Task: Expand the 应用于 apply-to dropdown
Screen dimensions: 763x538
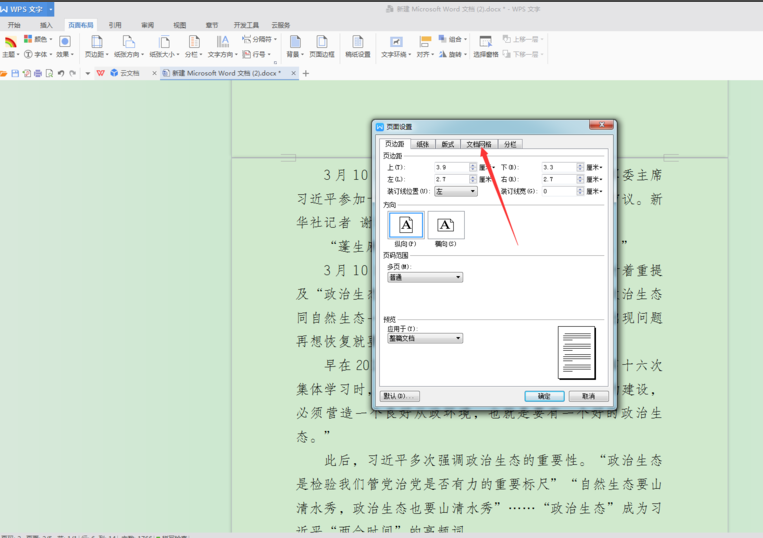Action: tap(425, 338)
